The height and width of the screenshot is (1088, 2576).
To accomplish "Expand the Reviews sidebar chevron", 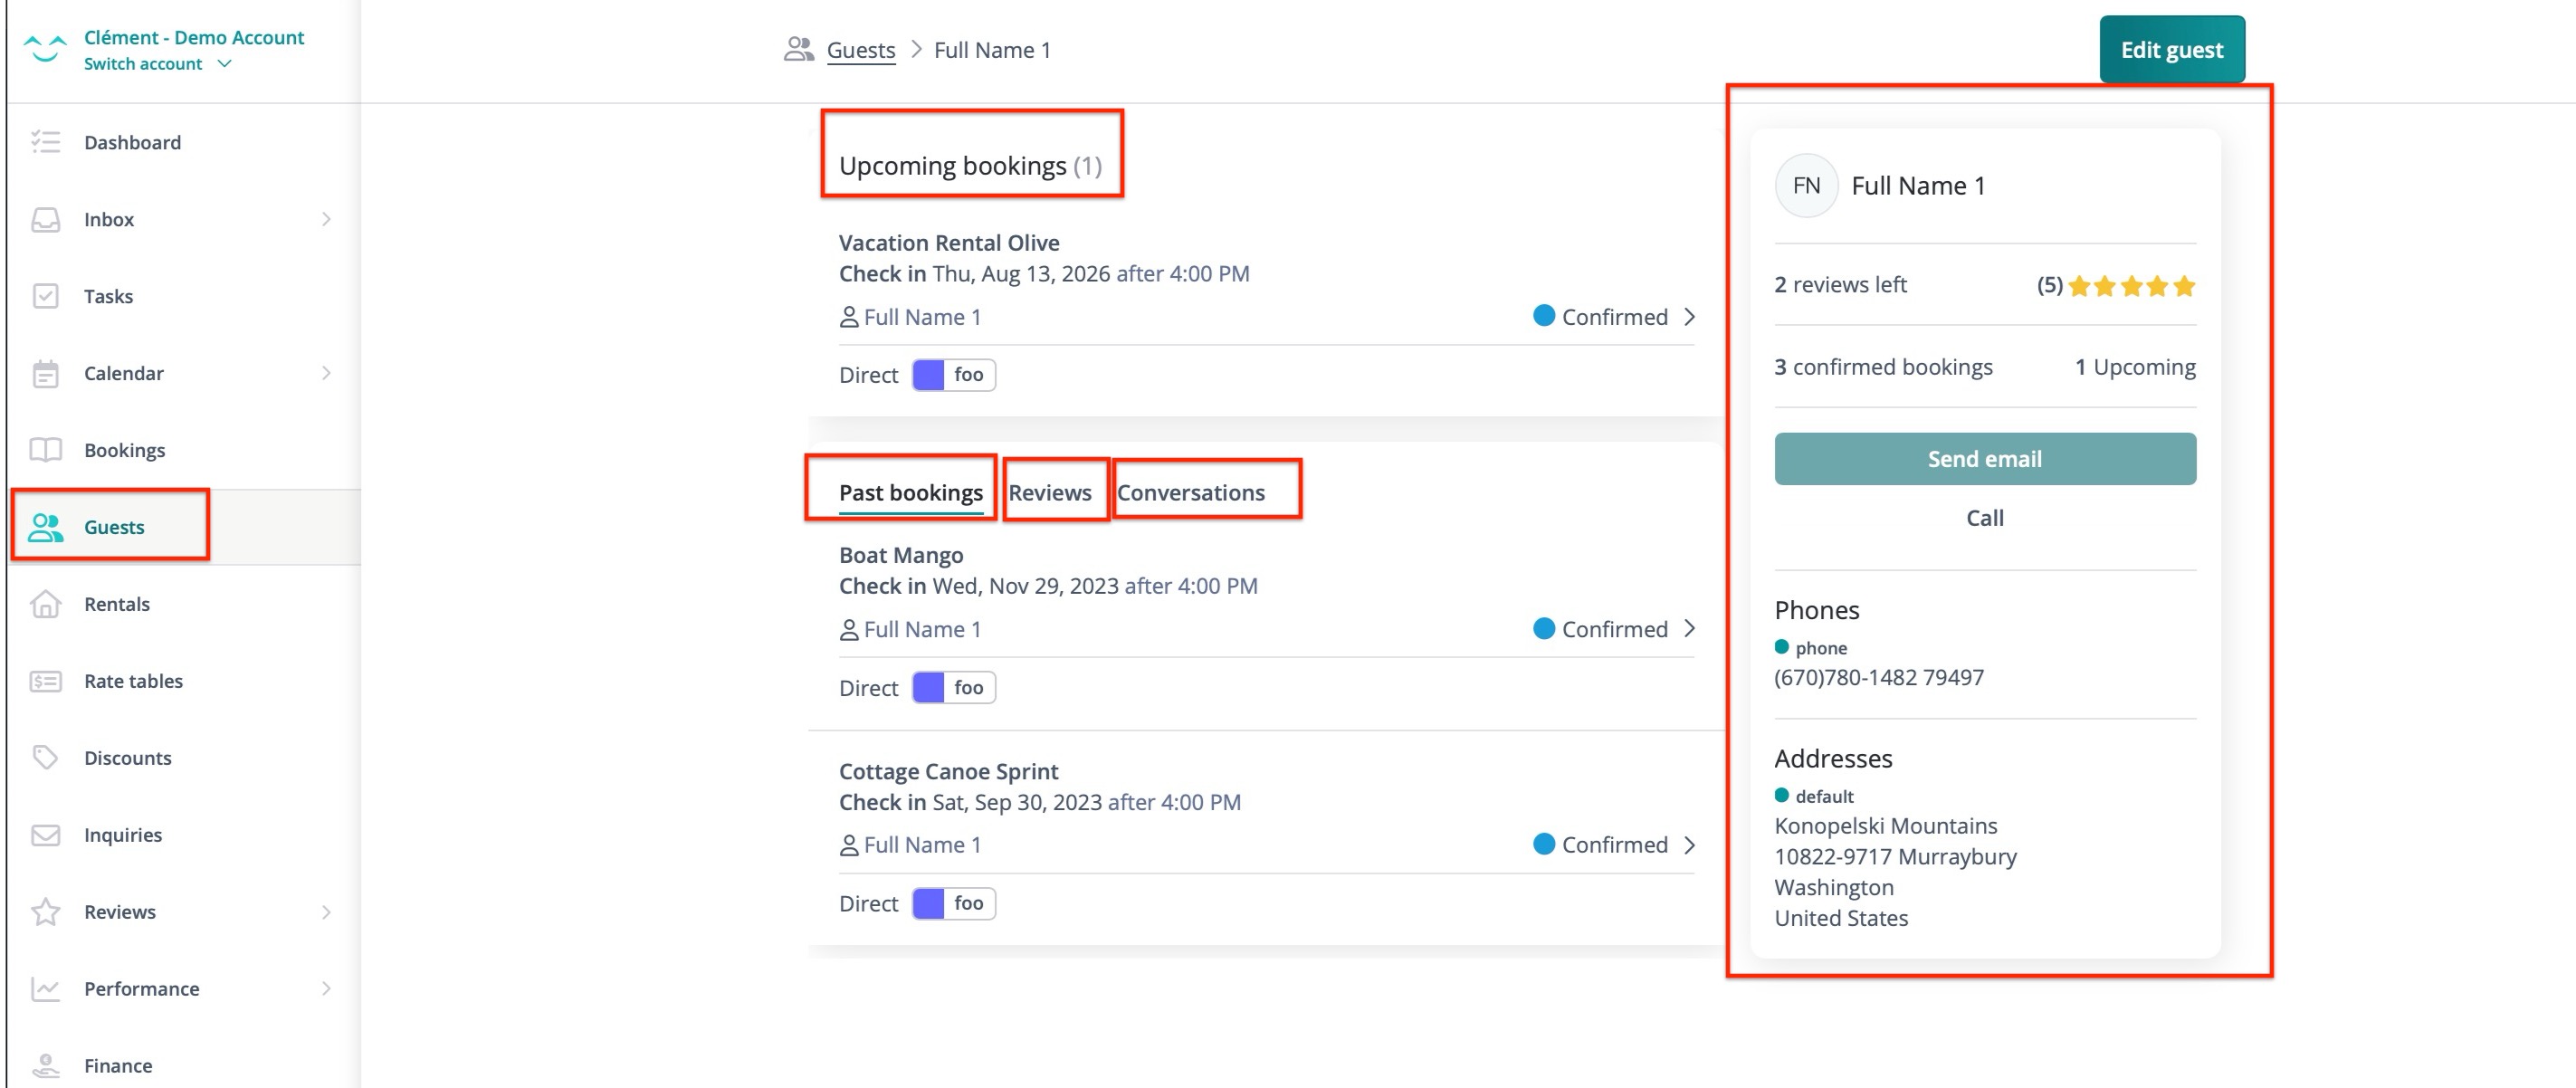I will click(326, 911).
